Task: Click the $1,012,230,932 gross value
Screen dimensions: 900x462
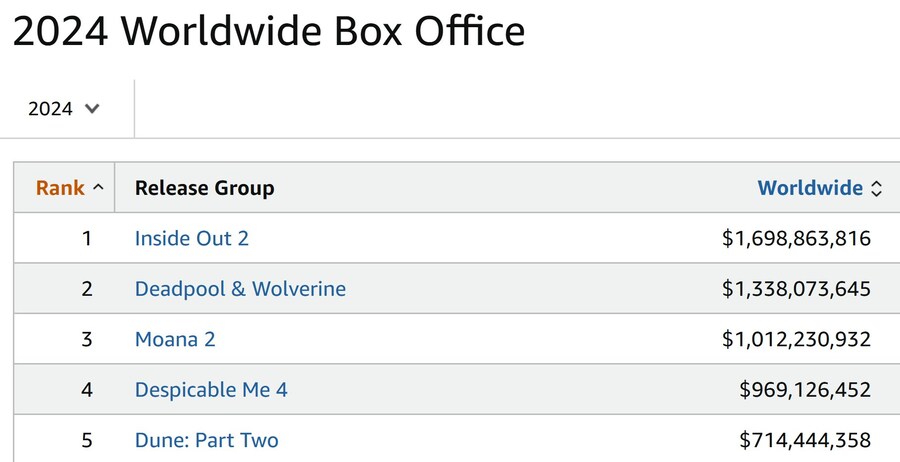Action: 796,339
